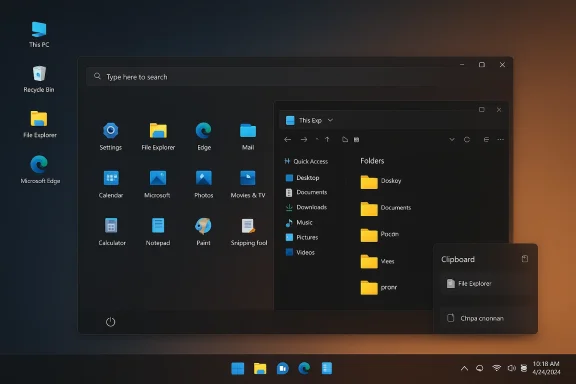This screenshot has width=576, height=384.
Task: Open Microsoft Store on the taskbar
Action: pyautogui.click(x=282, y=368)
